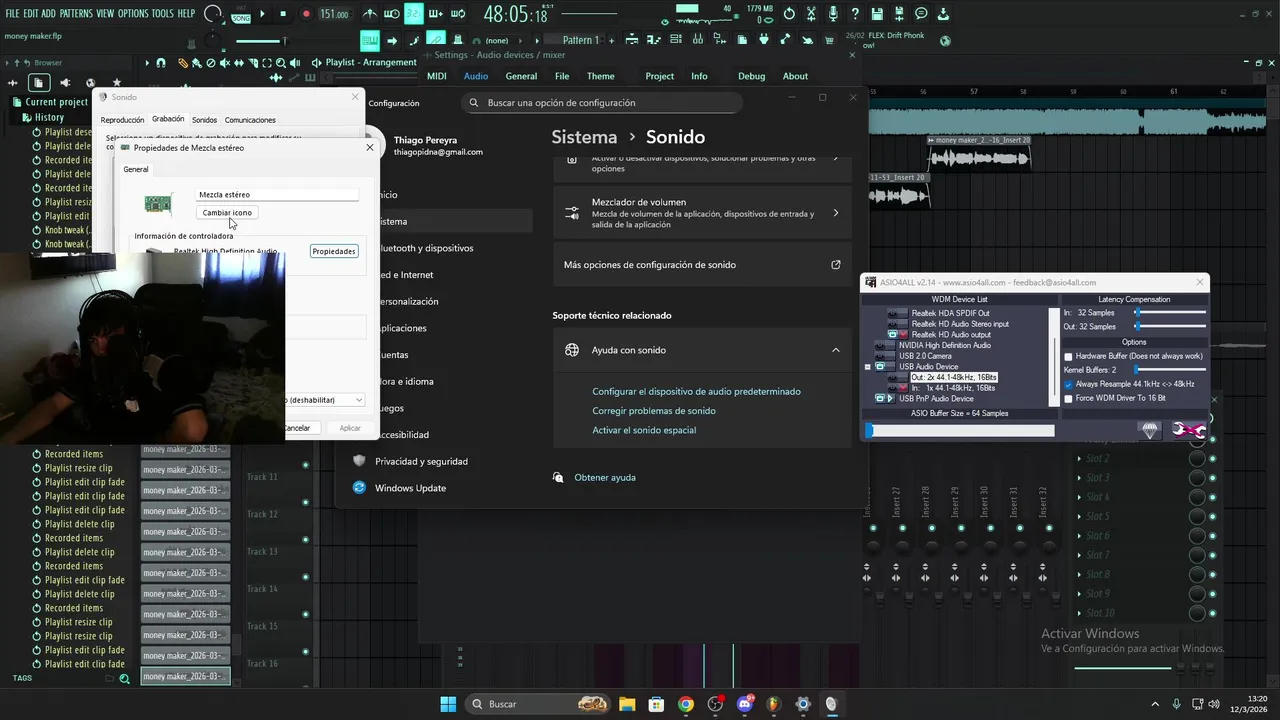
Task: Open the File Explorer icon on taskbar
Action: [627, 704]
